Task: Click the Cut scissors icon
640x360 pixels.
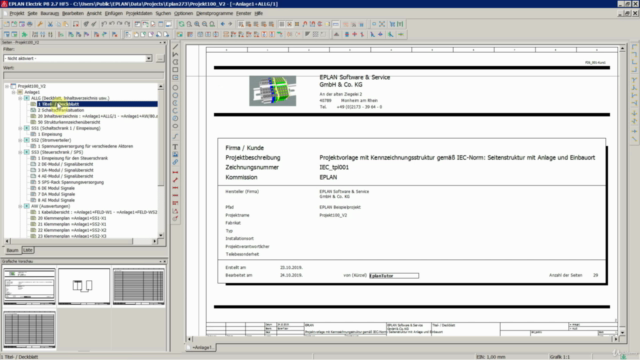Action: click(50, 24)
